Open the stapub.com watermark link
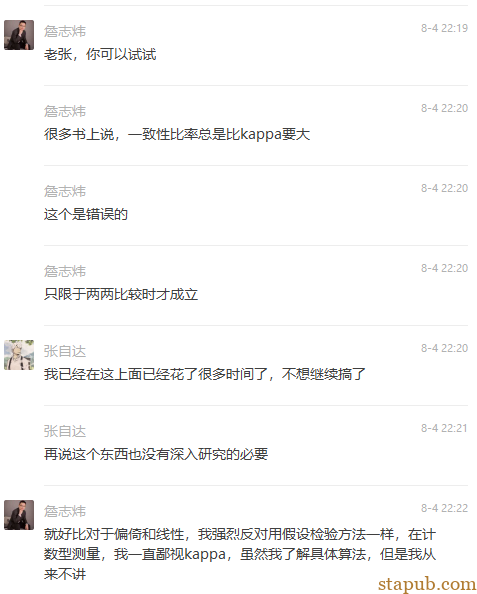The width and height of the screenshot is (477, 594). (x=427, y=585)
